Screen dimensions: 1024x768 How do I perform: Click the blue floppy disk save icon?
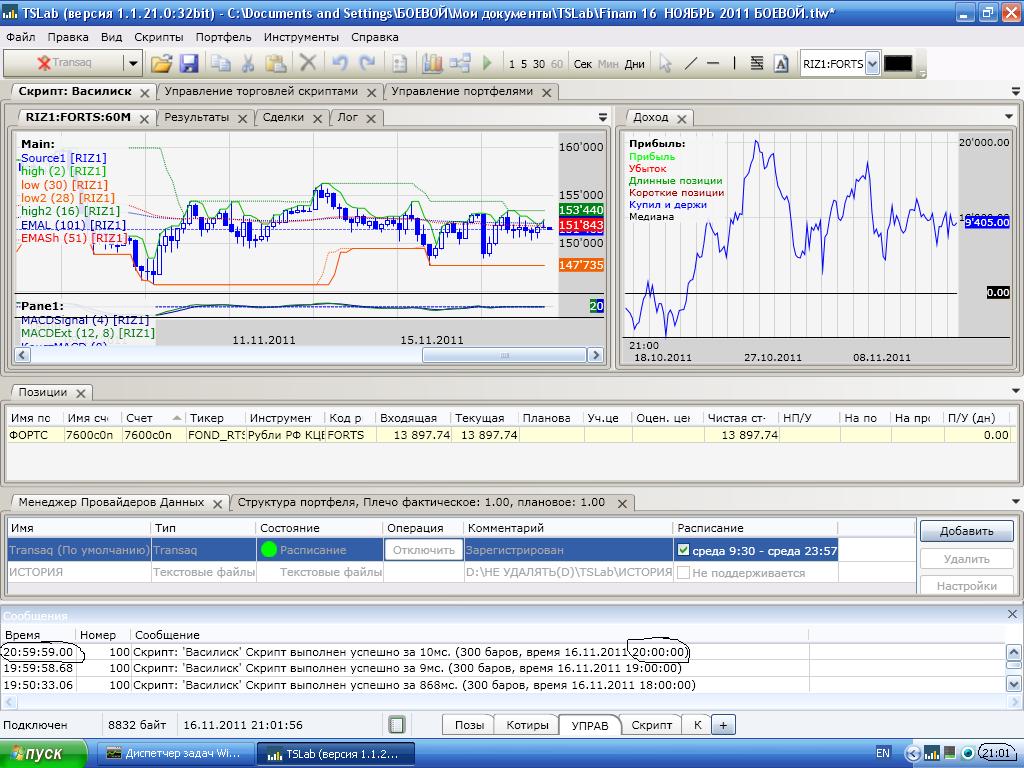tap(189, 63)
